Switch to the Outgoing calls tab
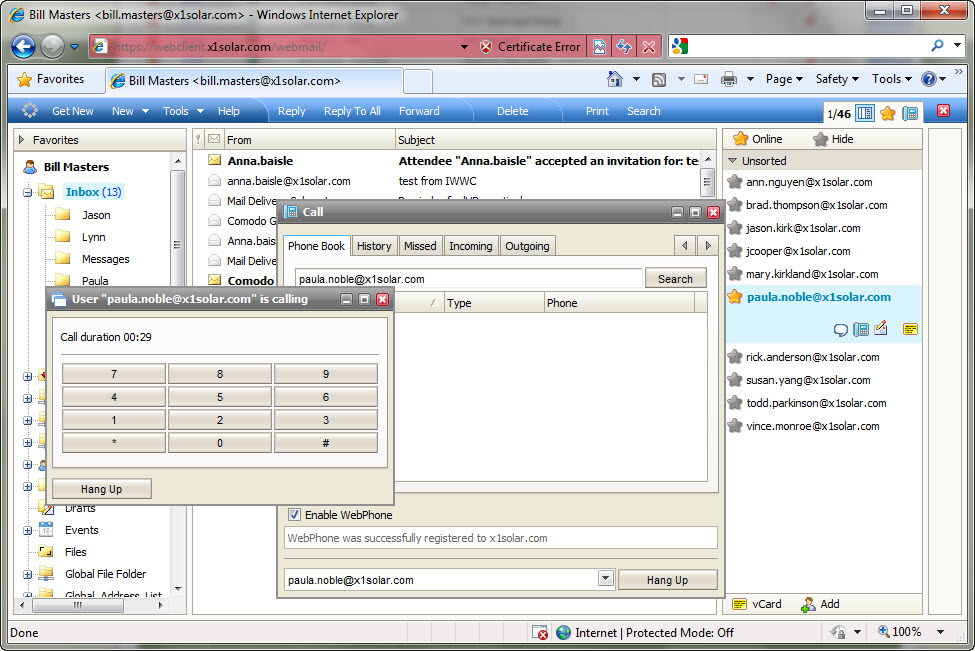The image size is (975, 651). (x=527, y=246)
